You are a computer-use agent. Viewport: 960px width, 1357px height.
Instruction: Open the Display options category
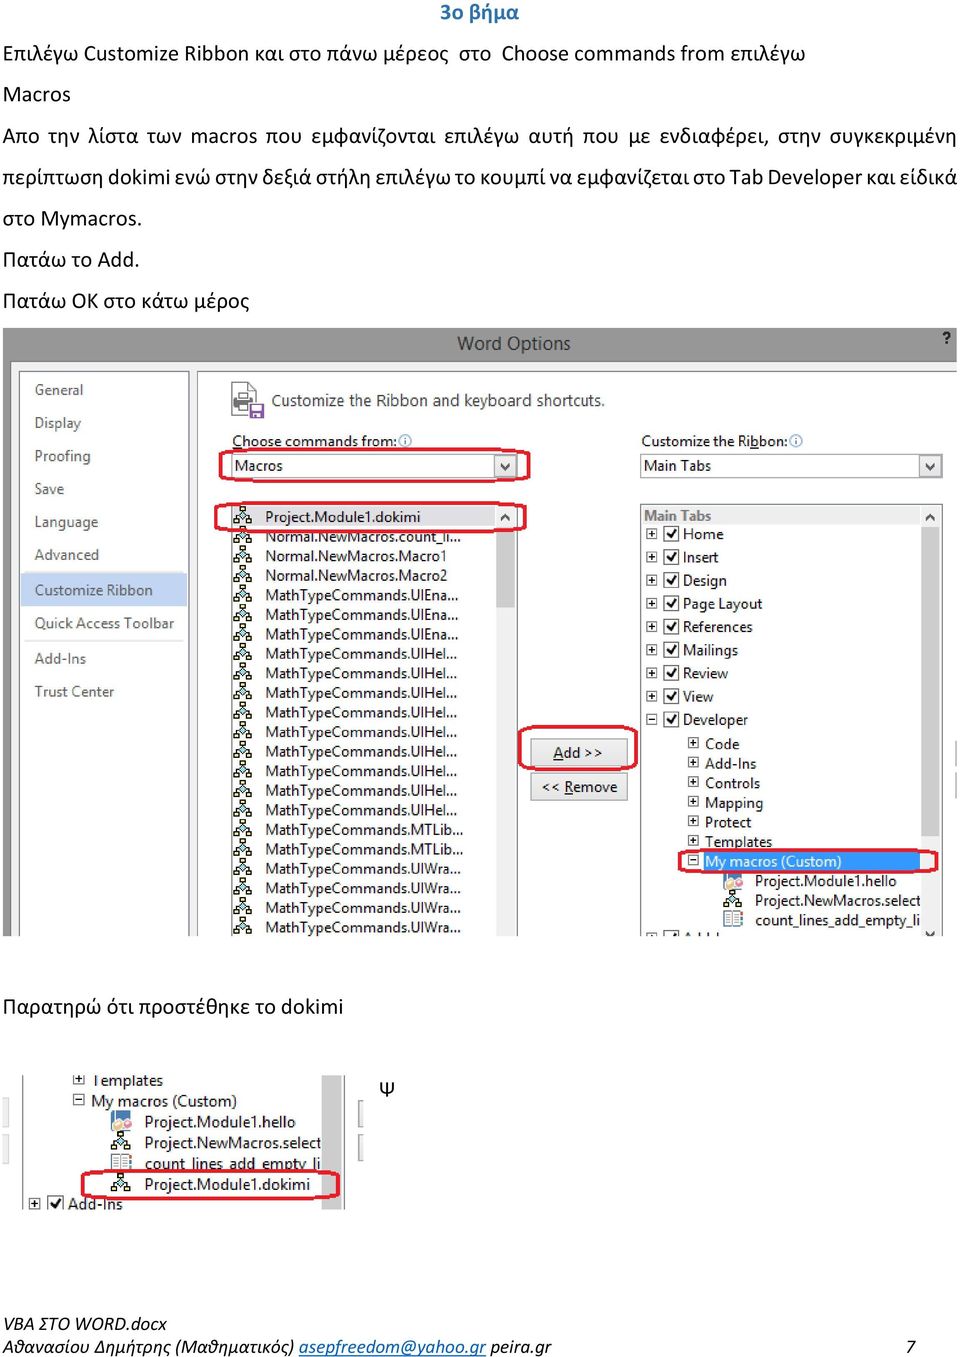point(58,423)
